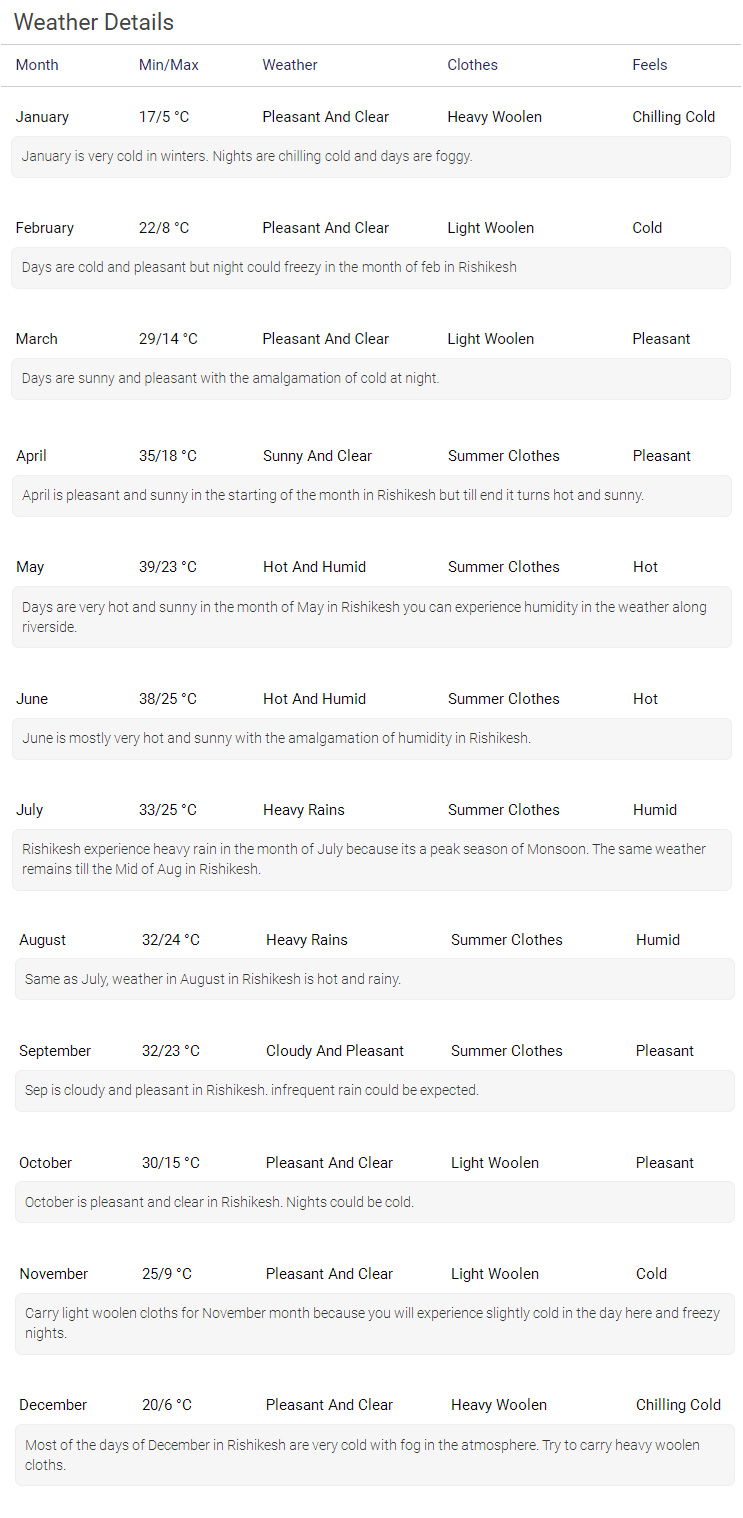Click the Weather Details heading
This screenshot has height=1518, width=743.
point(94,22)
